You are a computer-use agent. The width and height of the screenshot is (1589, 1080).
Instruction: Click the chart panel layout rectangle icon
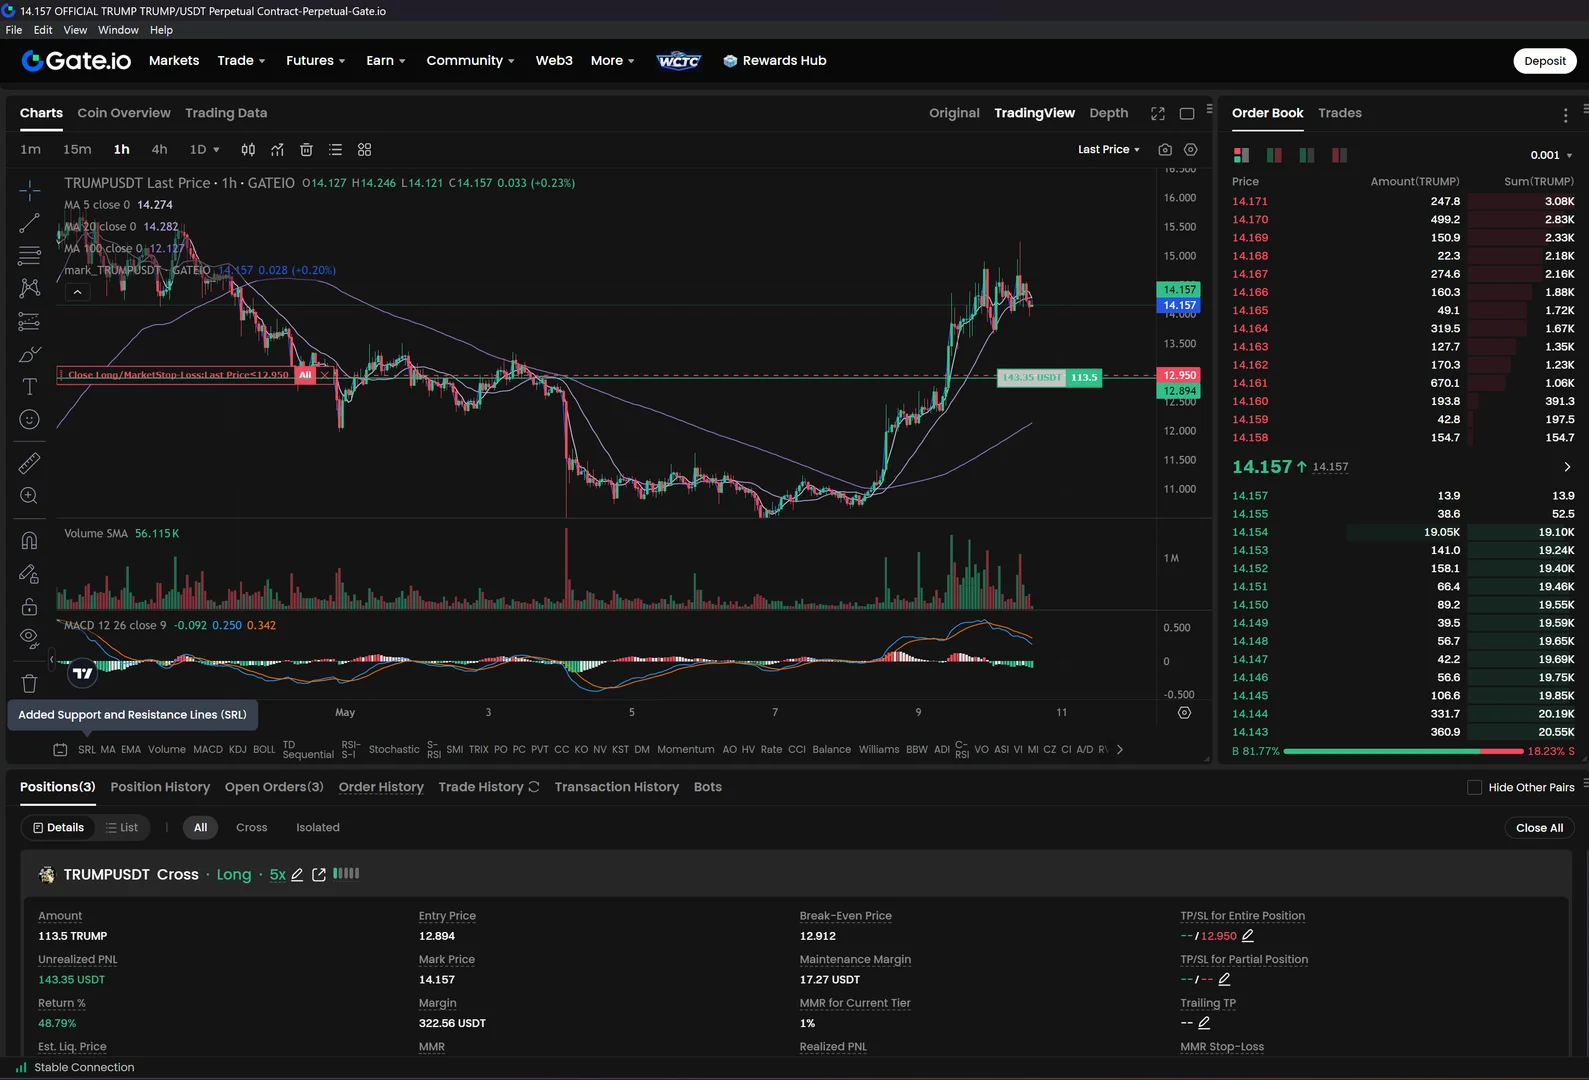click(1187, 114)
